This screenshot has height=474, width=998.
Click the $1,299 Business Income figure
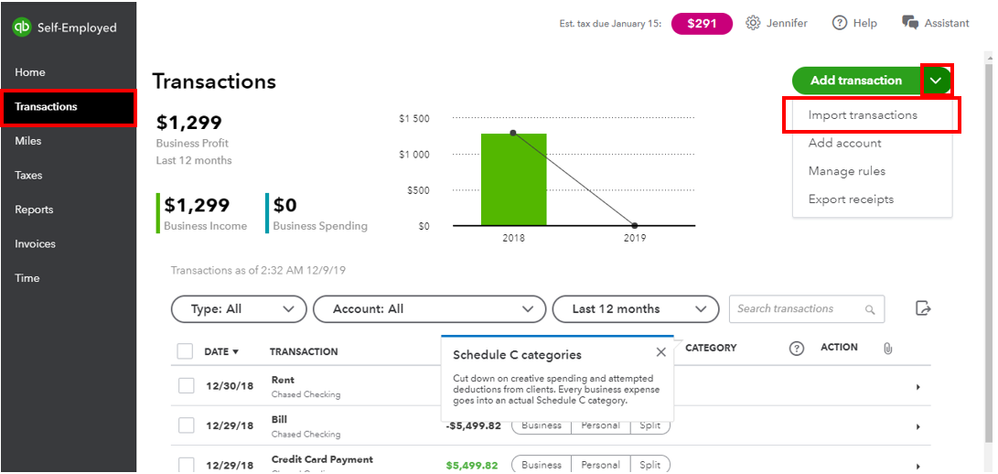[197, 205]
